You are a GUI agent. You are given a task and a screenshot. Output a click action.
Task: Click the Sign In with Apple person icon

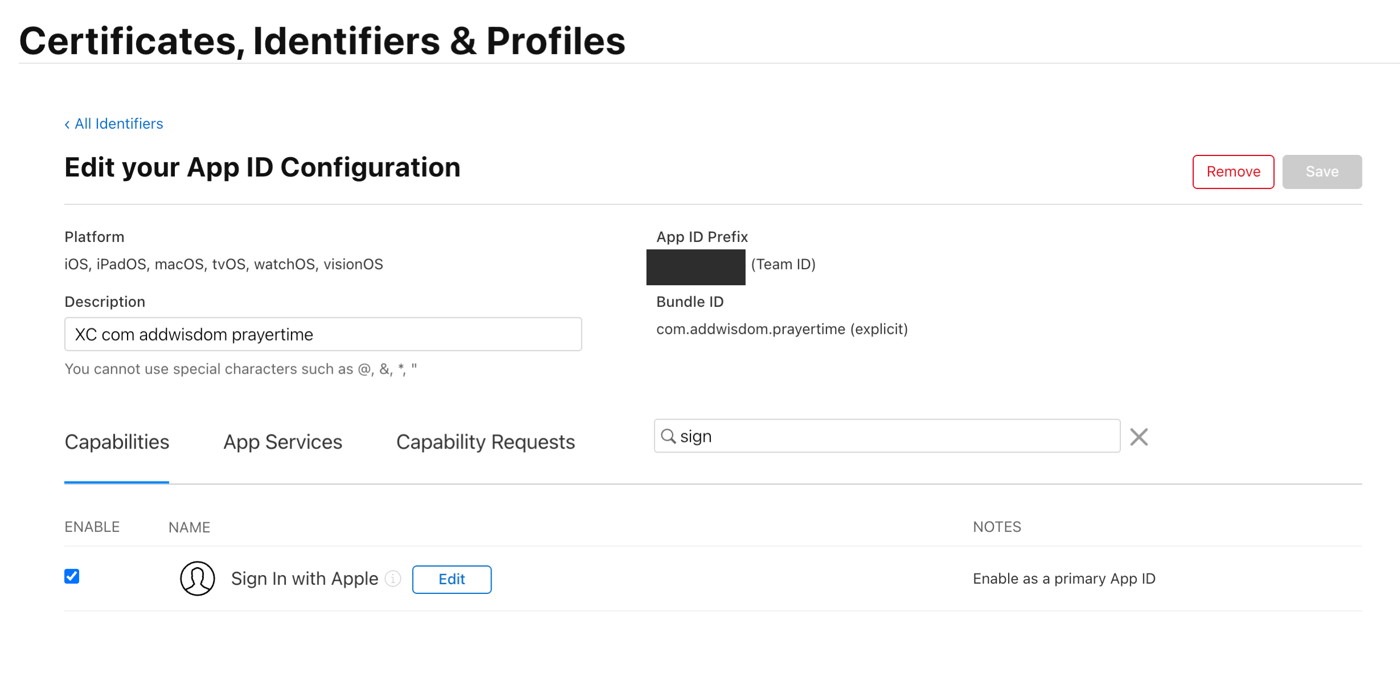[197, 578]
